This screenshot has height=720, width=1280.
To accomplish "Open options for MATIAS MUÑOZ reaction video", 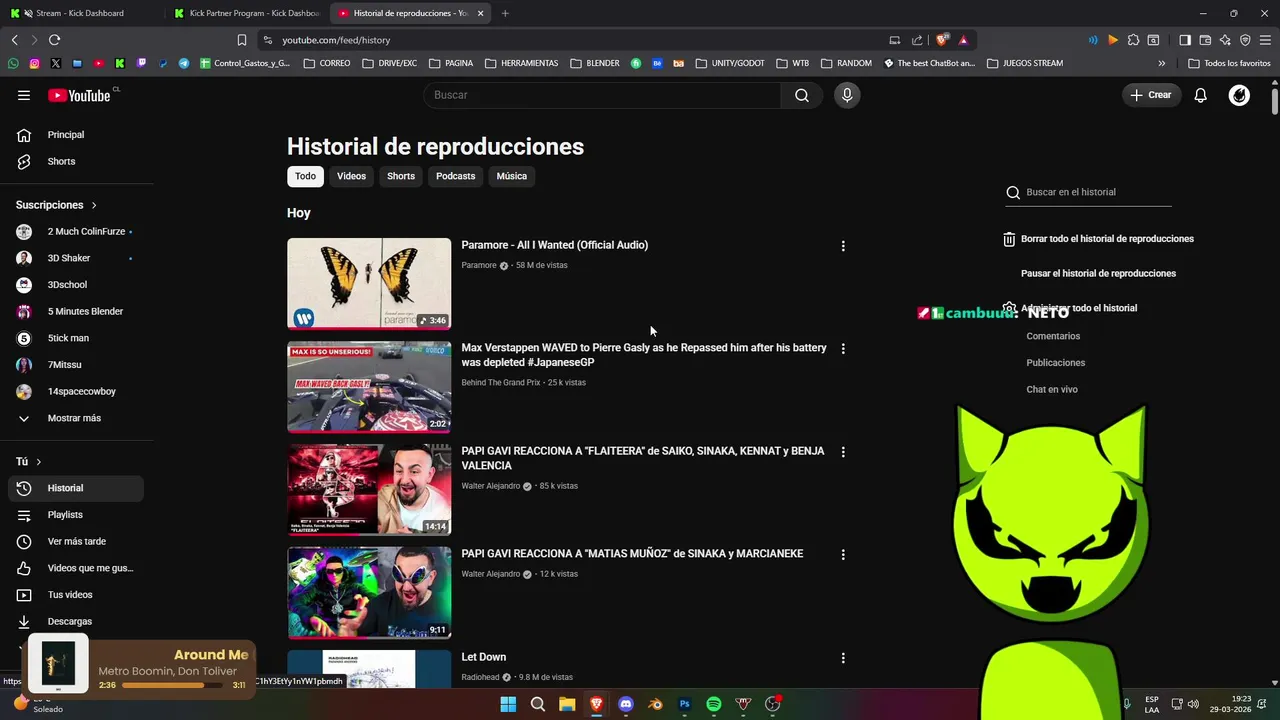I will [843, 555].
